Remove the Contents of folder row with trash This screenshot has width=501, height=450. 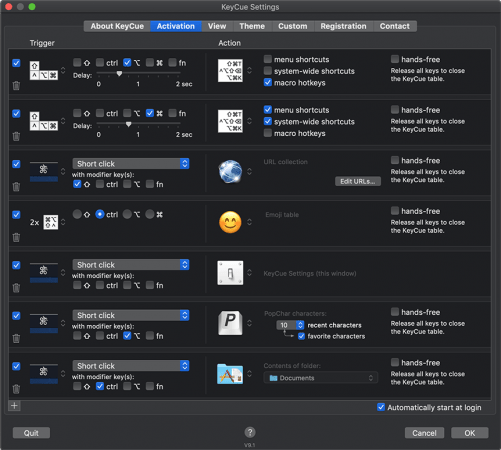(16, 389)
